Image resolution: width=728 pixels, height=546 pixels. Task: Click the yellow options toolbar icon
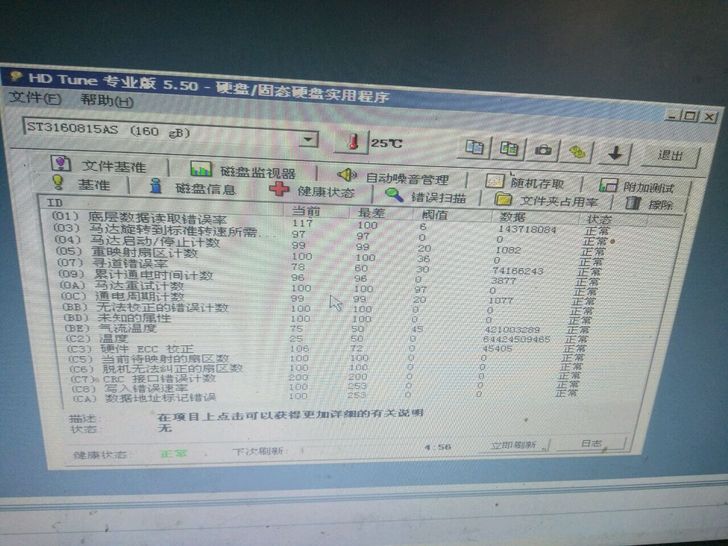tap(577, 151)
